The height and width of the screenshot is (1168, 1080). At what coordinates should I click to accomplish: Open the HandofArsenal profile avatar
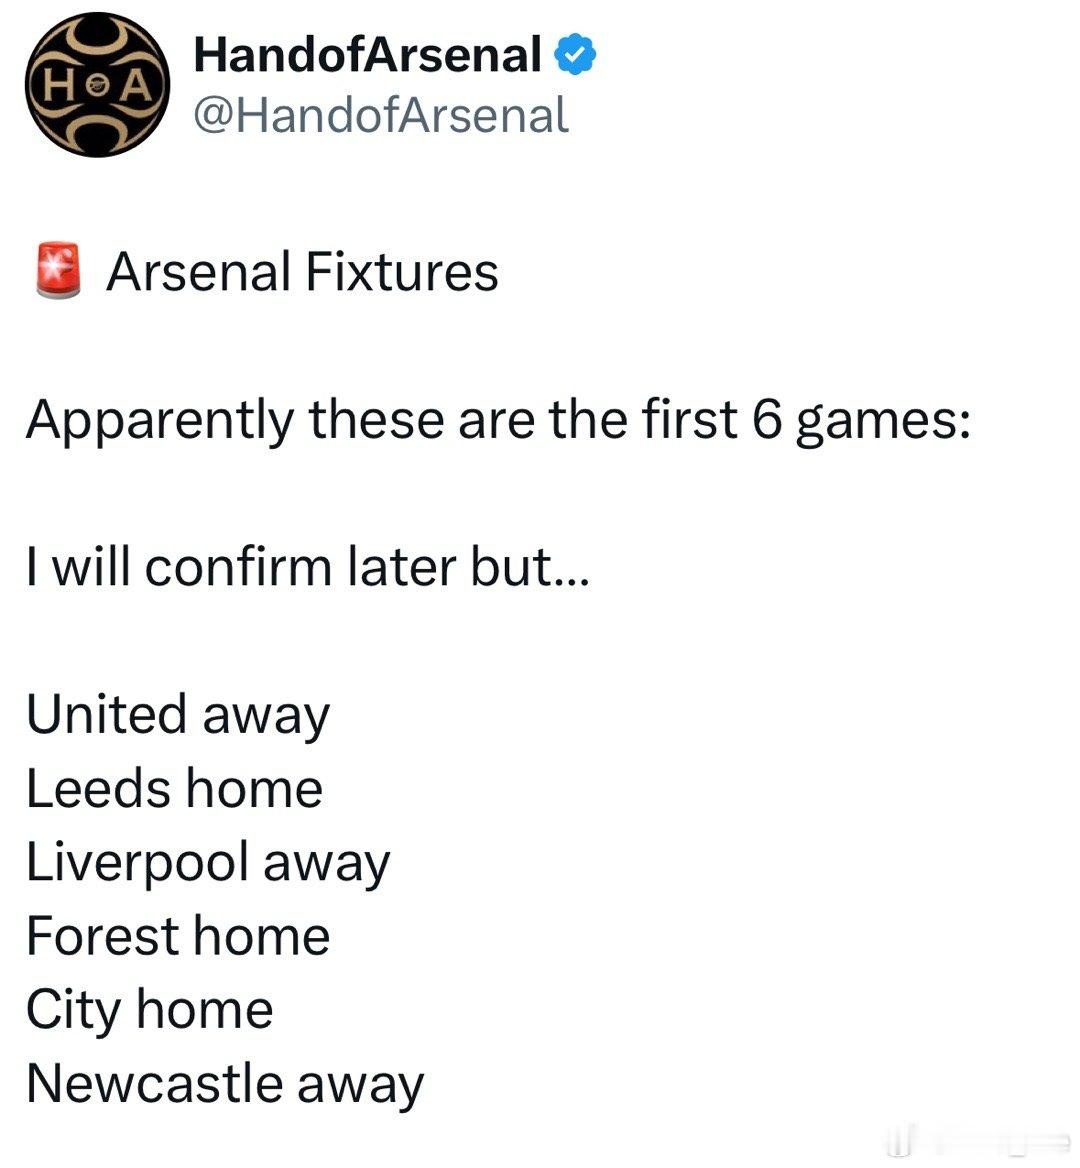point(97,84)
